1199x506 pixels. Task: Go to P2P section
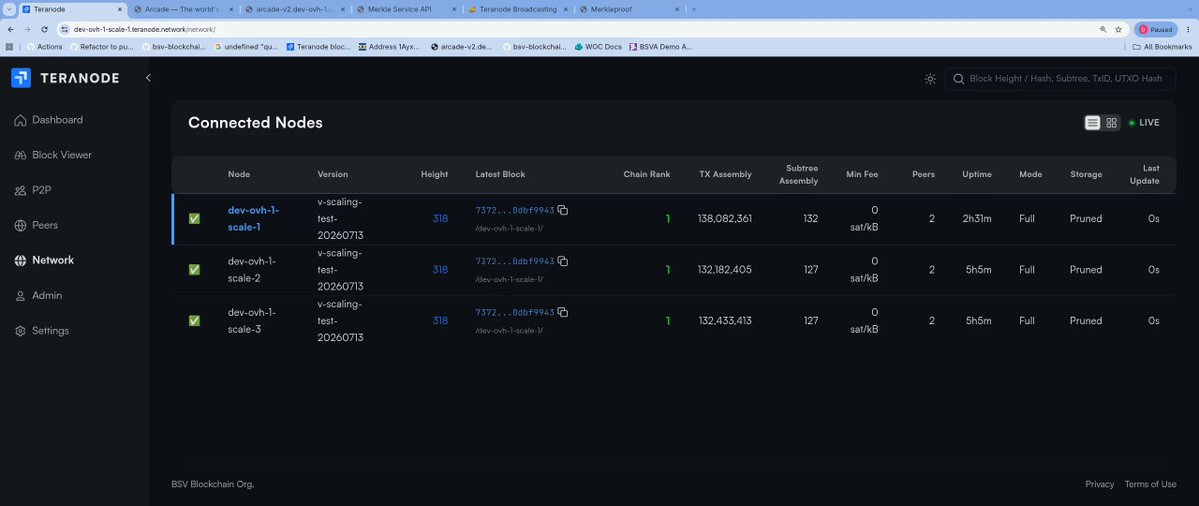[x=33, y=190]
